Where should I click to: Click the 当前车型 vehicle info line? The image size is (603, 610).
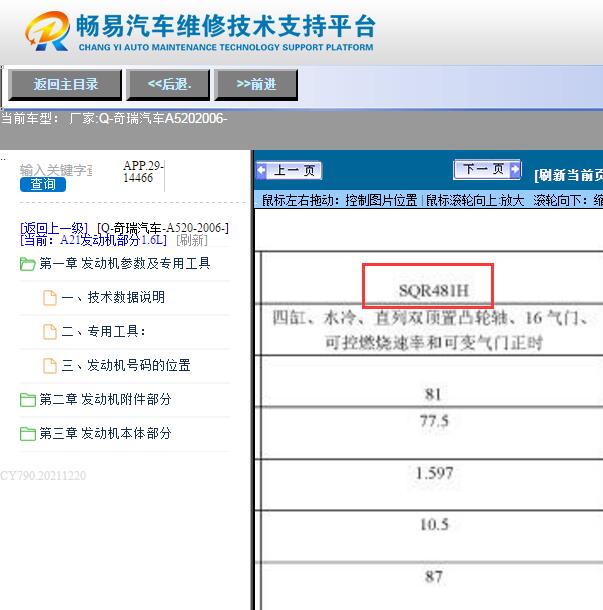(x=114, y=118)
